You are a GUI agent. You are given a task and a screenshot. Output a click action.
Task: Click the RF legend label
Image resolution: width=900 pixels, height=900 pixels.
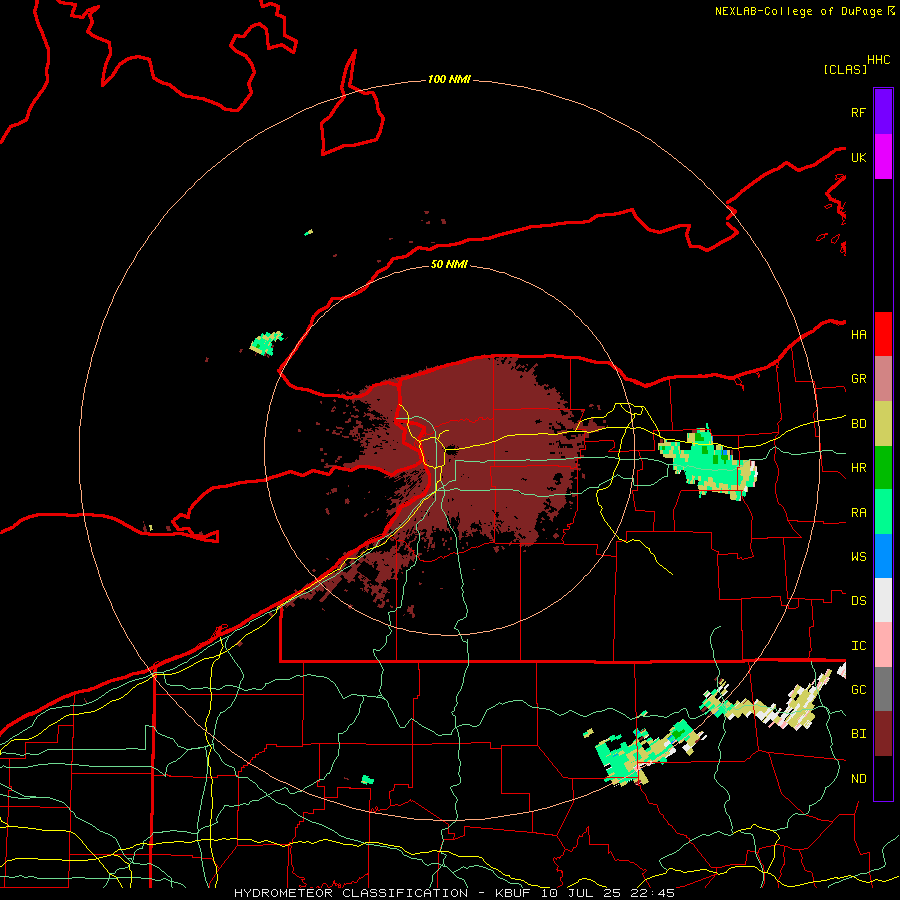[x=858, y=112]
